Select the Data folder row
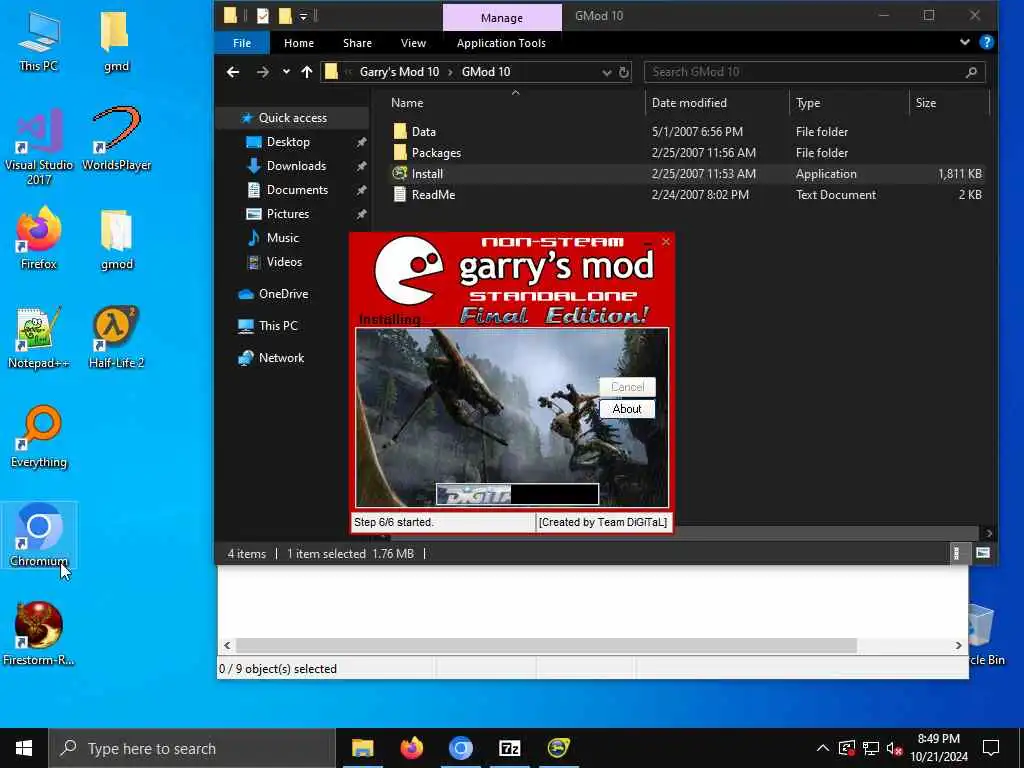This screenshot has width=1024, height=768. [x=686, y=132]
